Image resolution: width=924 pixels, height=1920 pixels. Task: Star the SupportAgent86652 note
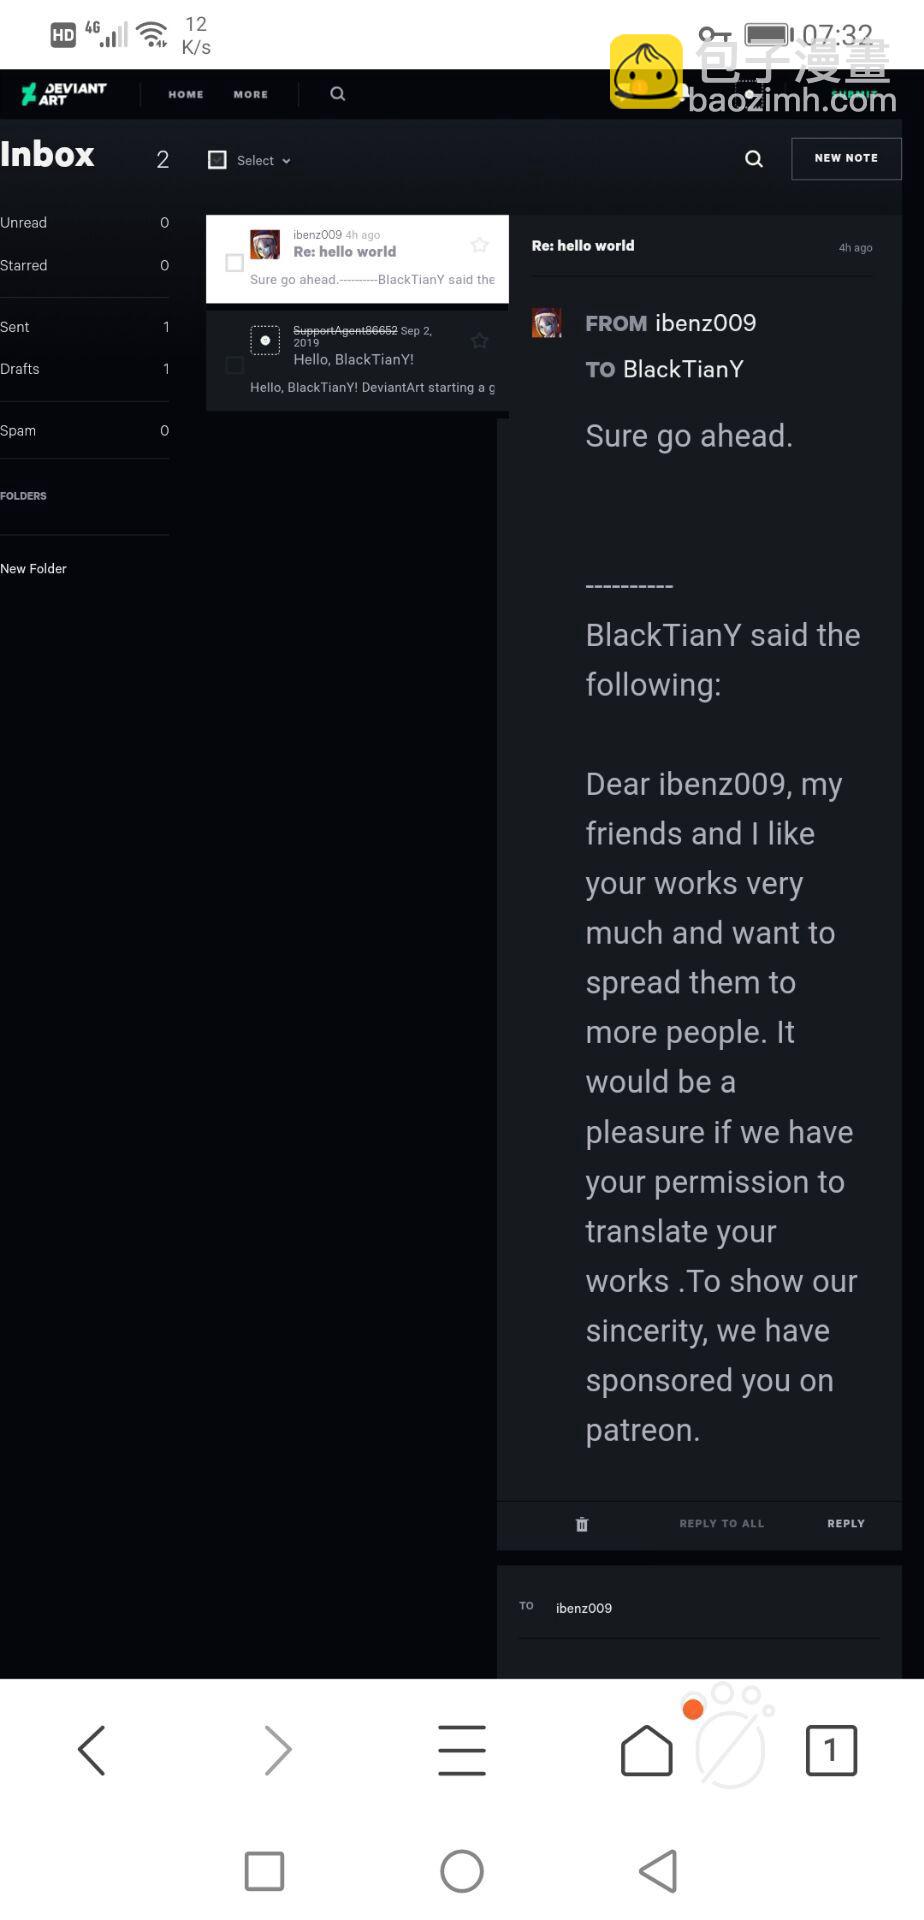(x=480, y=341)
